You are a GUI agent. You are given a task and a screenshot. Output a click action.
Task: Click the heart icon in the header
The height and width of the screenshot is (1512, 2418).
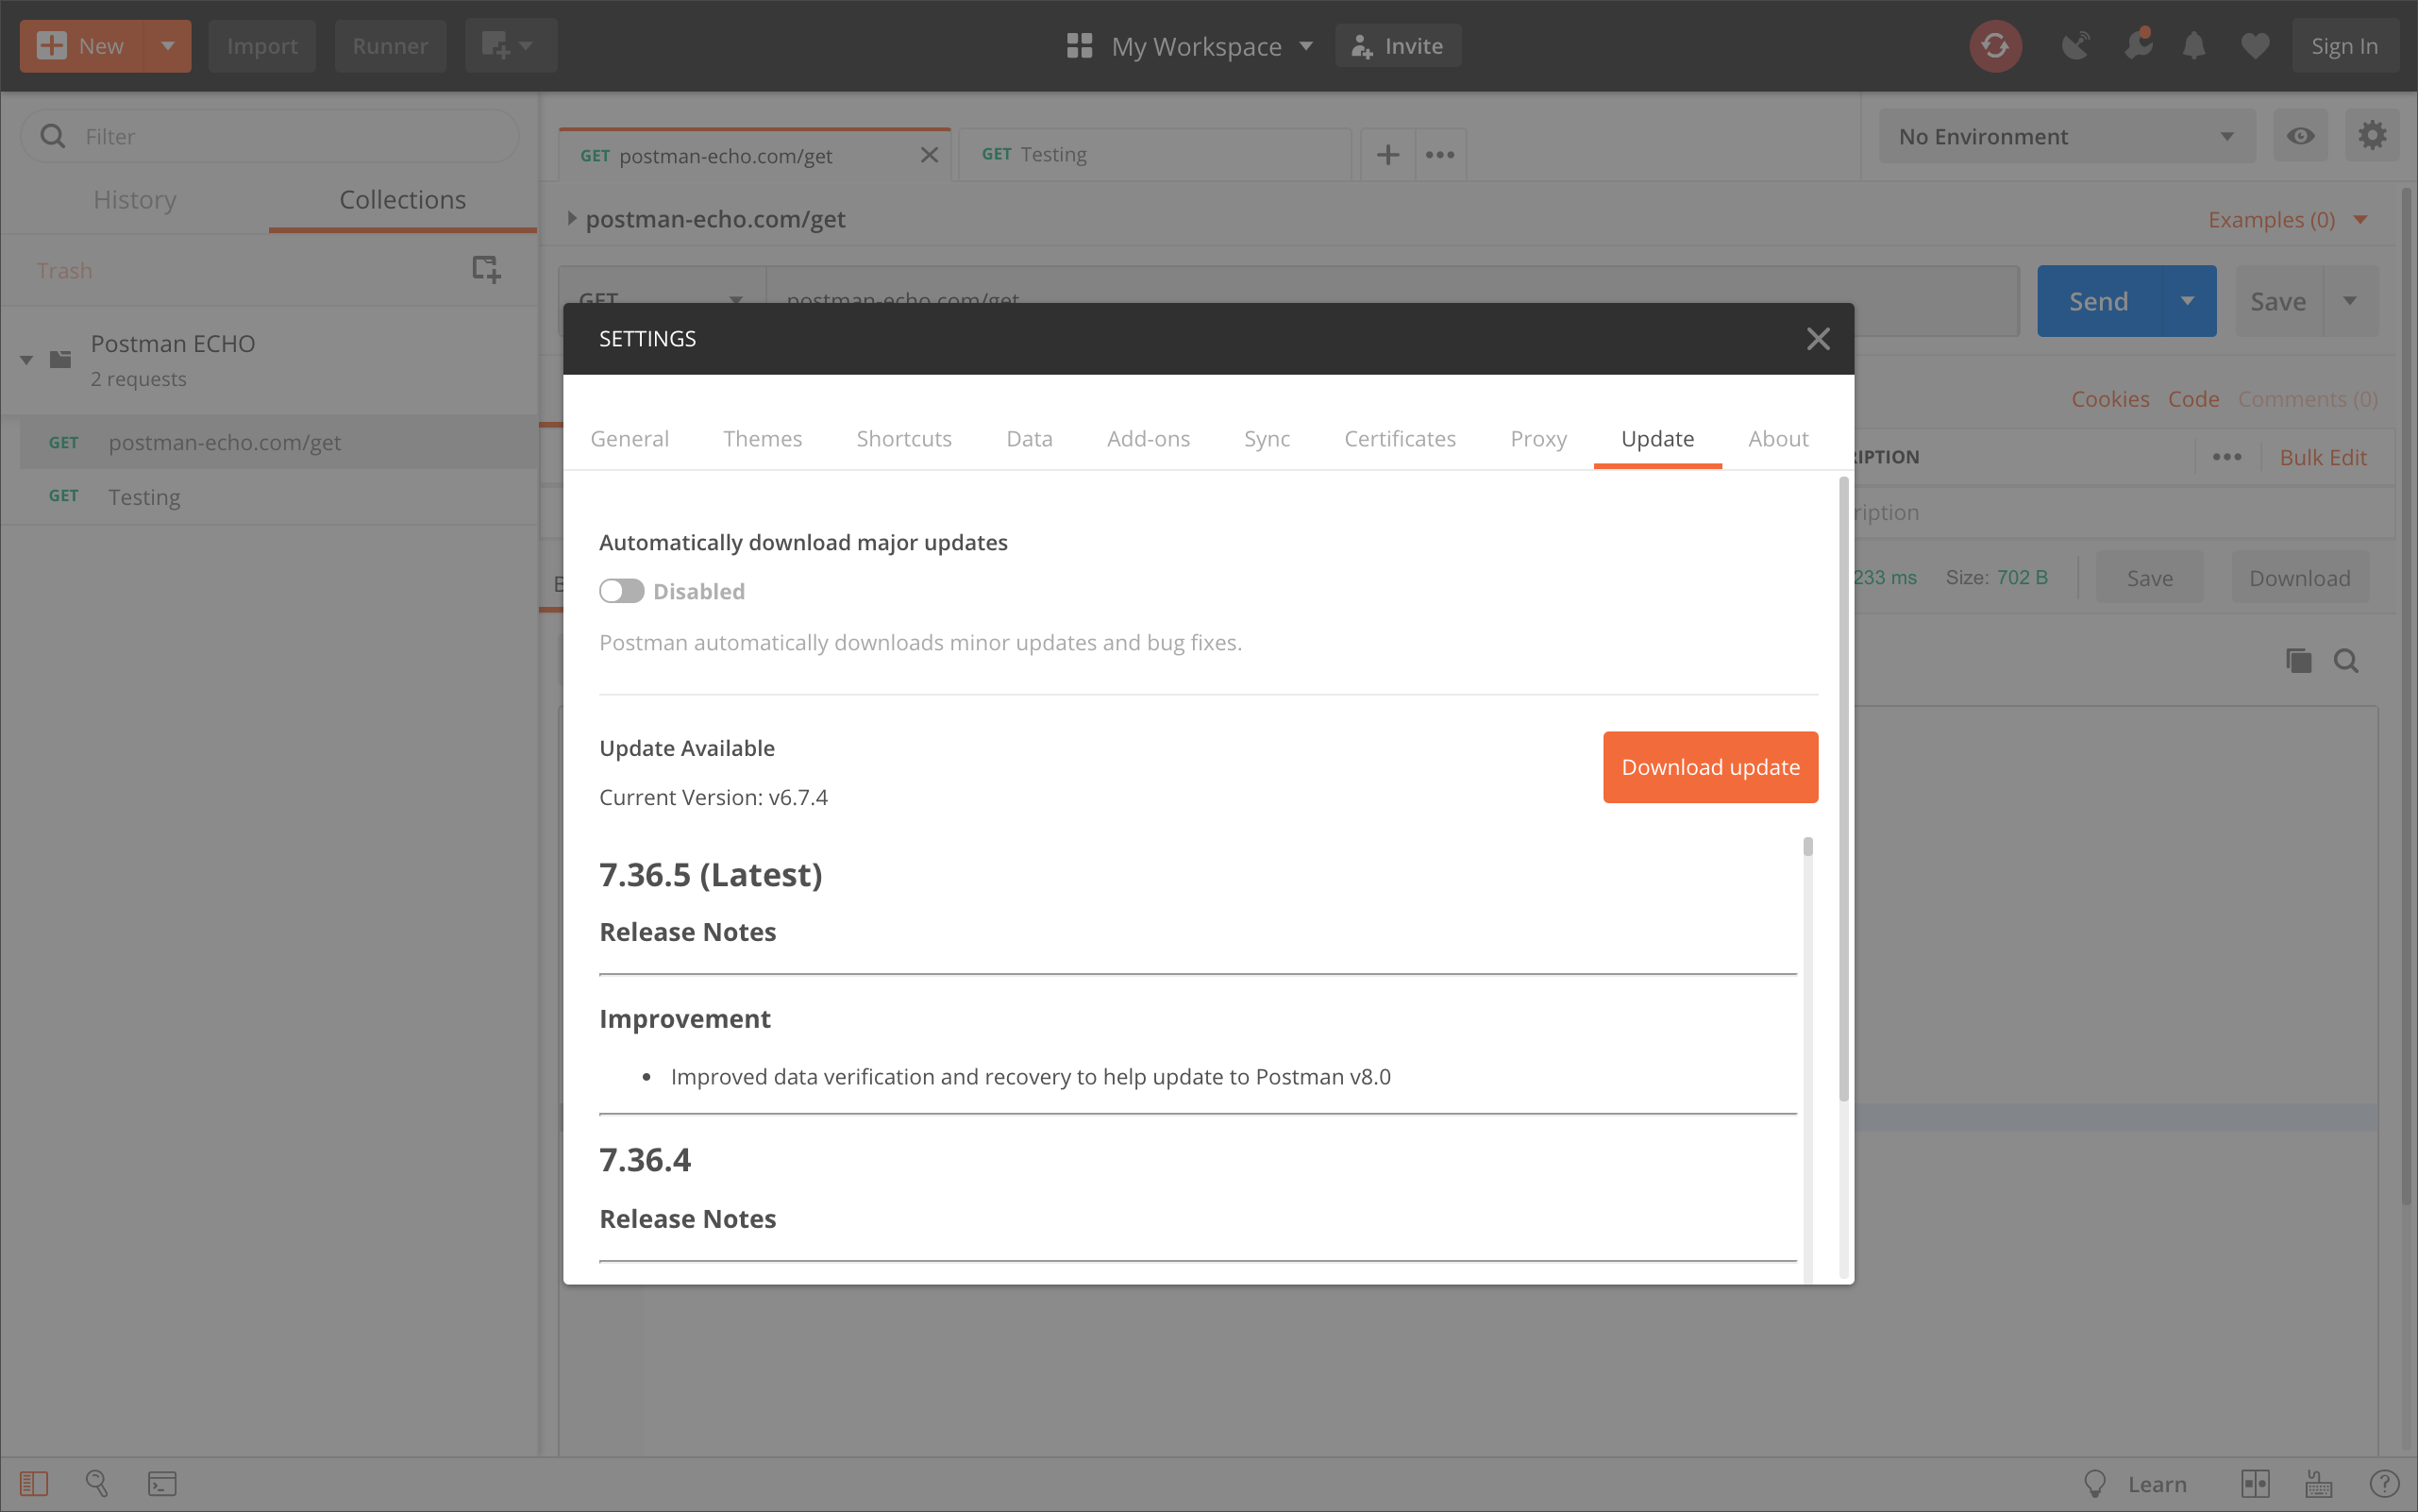coord(2255,46)
